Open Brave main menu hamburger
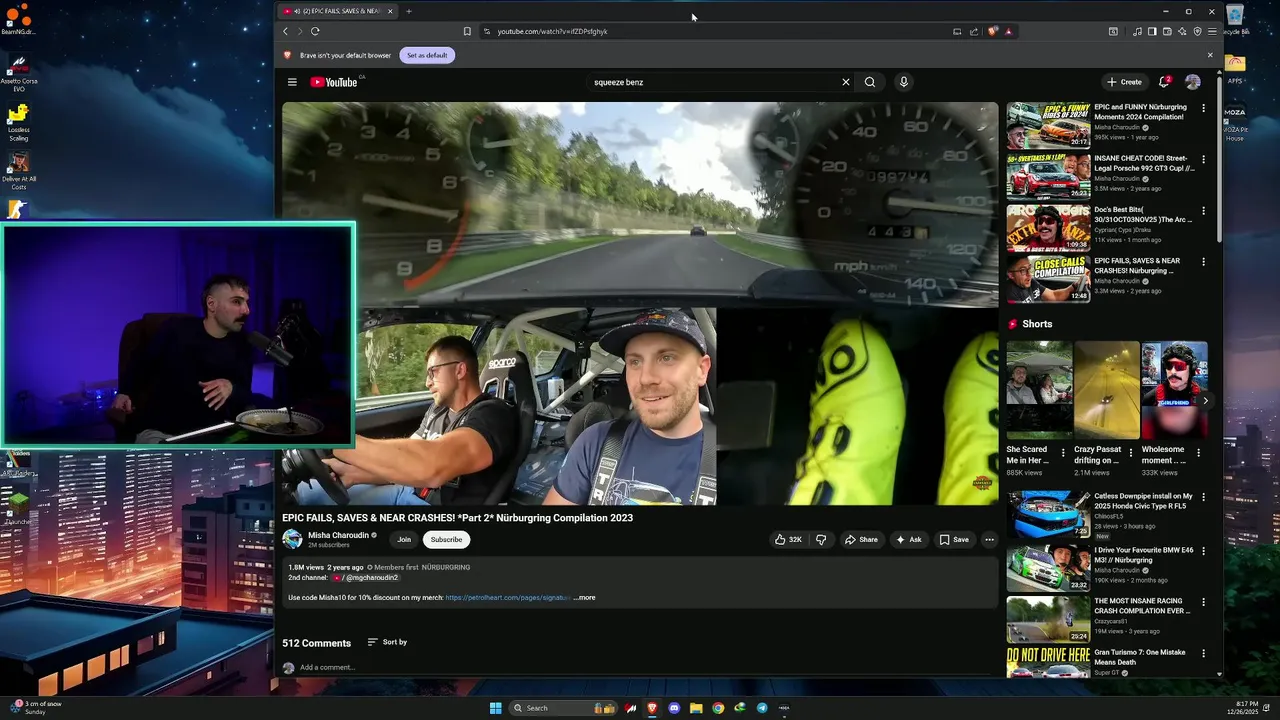Screen dimensions: 1280x720 click(x=1212, y=31)
